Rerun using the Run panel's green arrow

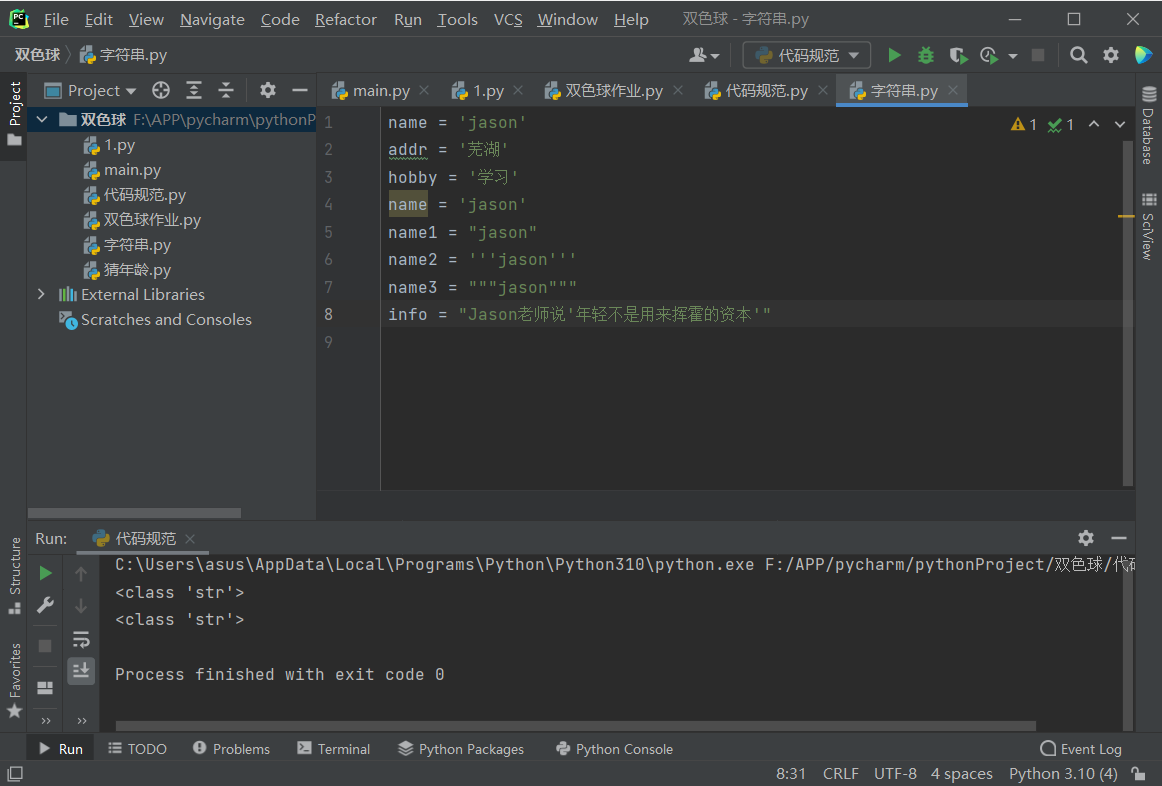[45, 573]
